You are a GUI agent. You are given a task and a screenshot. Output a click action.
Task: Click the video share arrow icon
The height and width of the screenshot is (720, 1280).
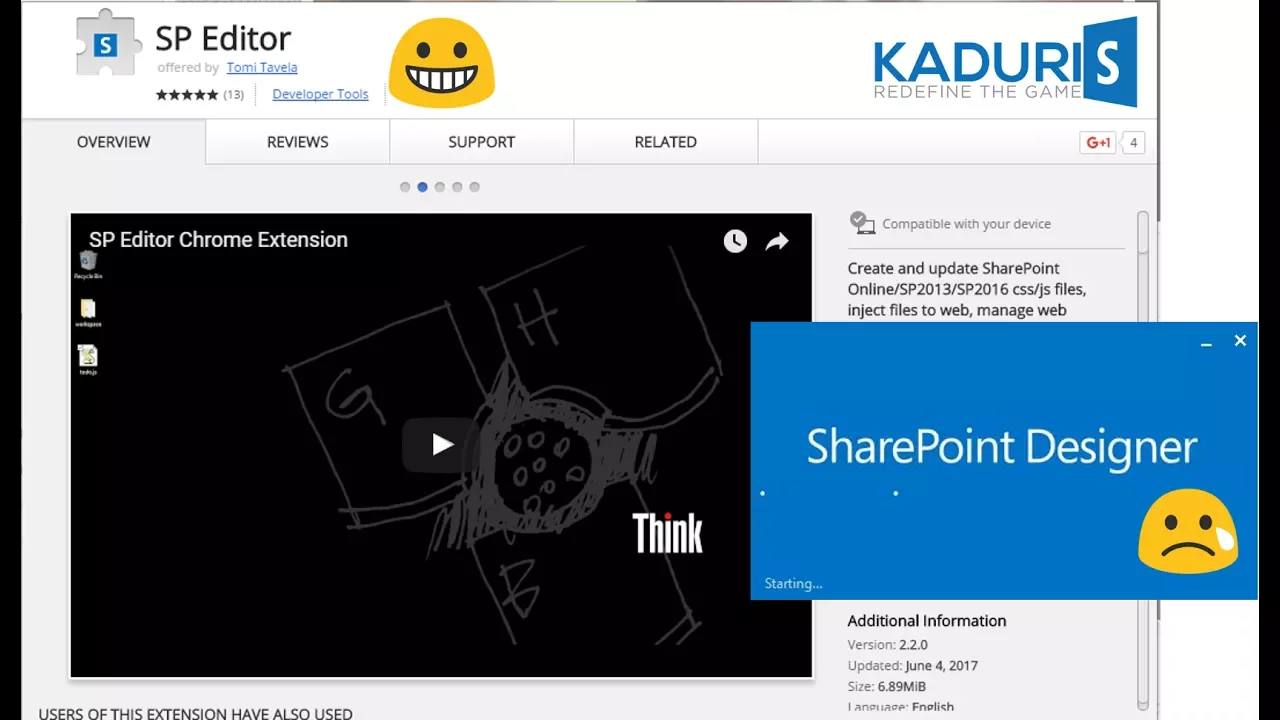777,241
